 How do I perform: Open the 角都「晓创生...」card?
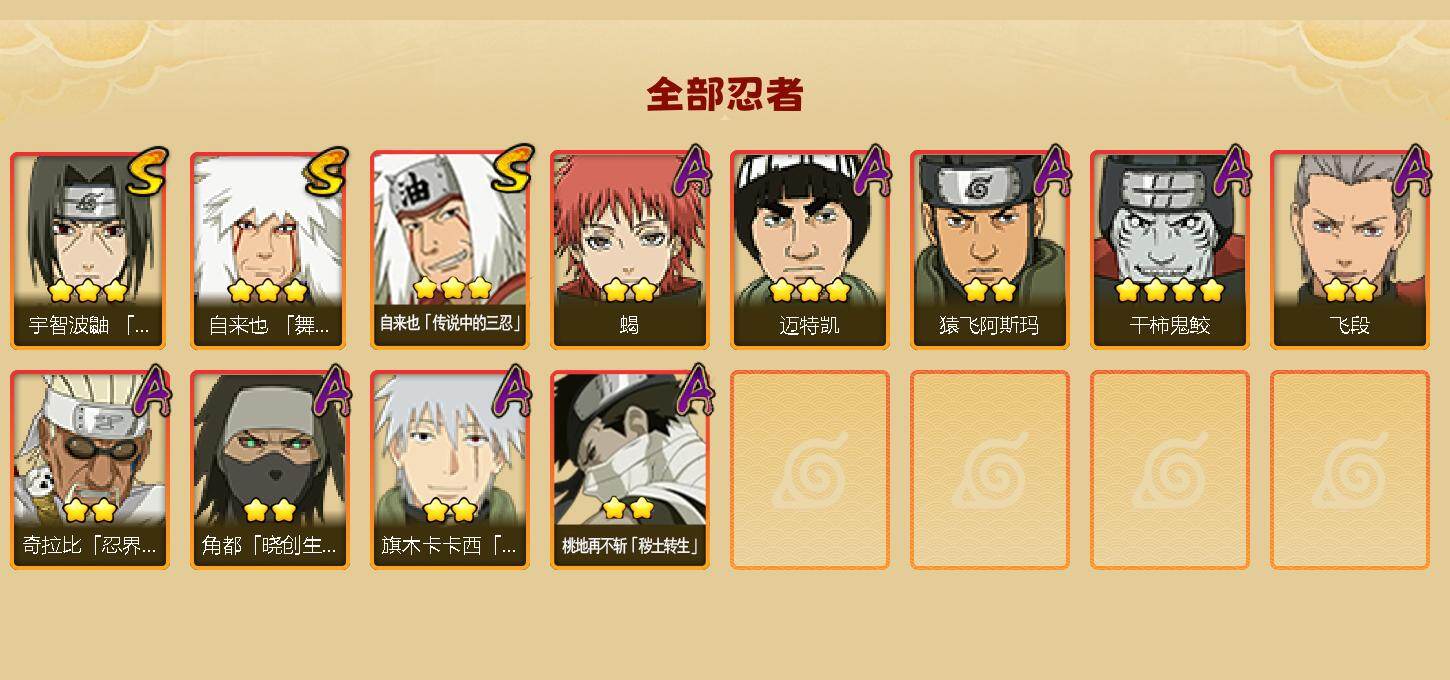[270, 470]
